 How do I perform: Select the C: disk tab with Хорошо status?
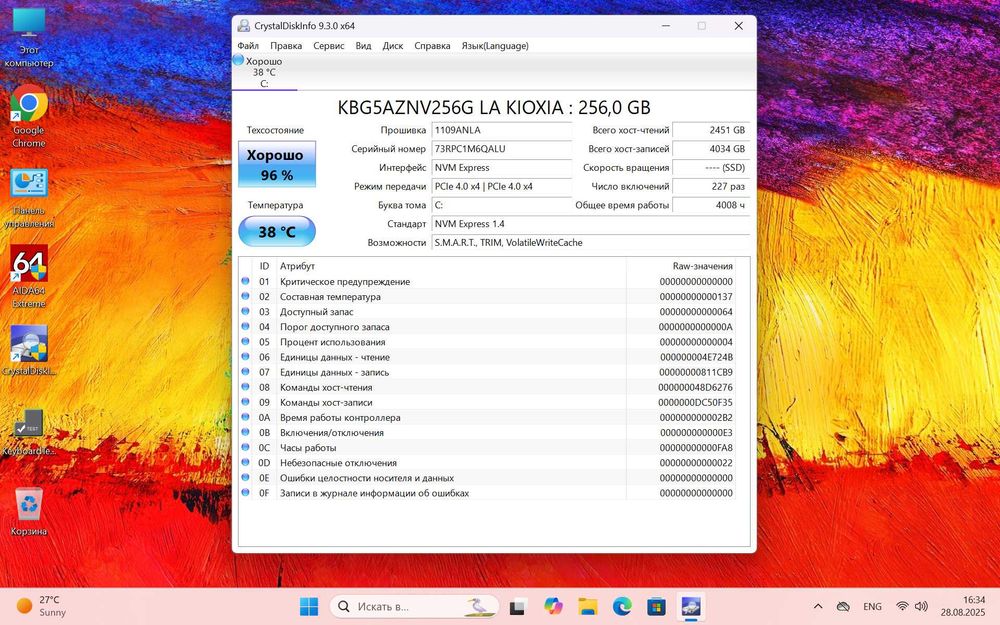[264, 72]
